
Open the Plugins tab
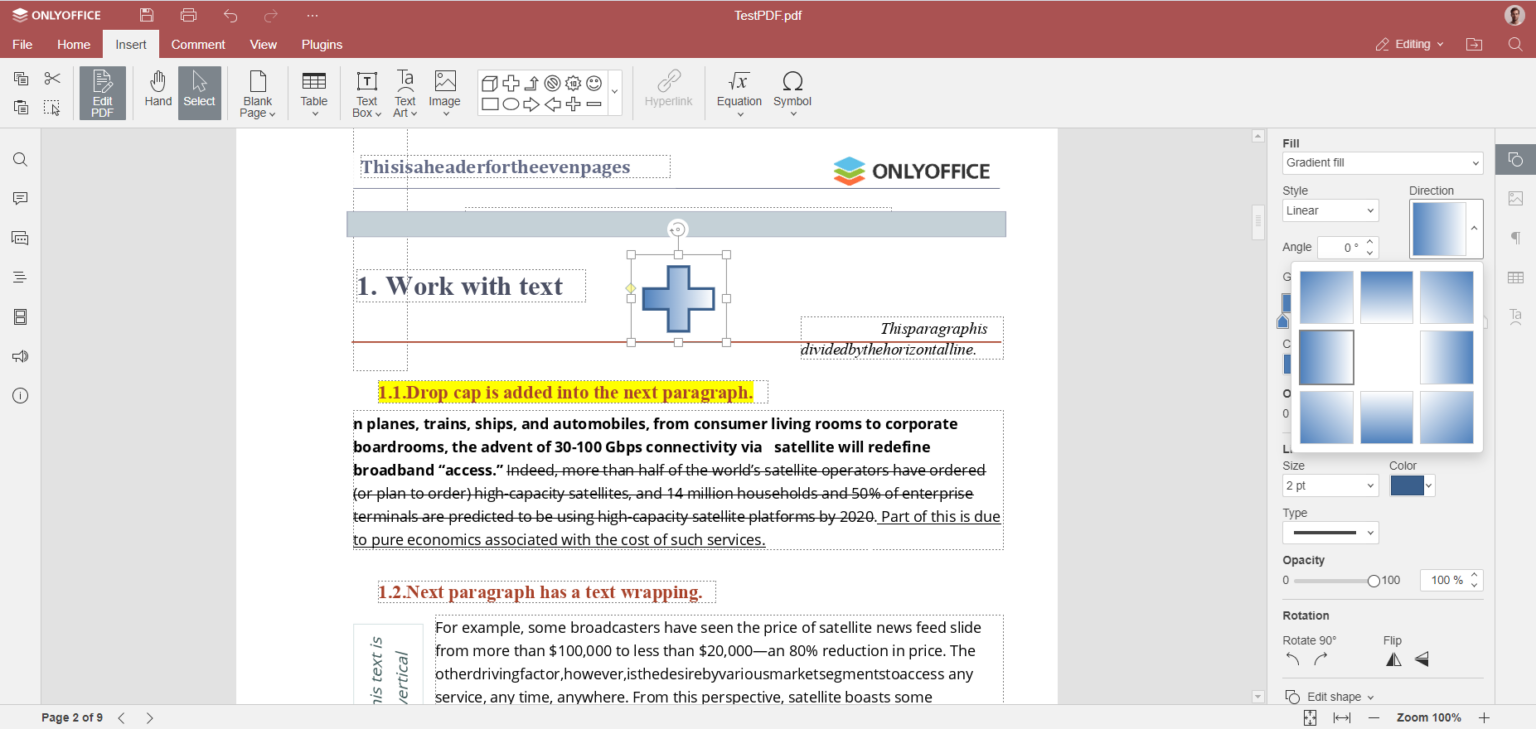(322, 44)
